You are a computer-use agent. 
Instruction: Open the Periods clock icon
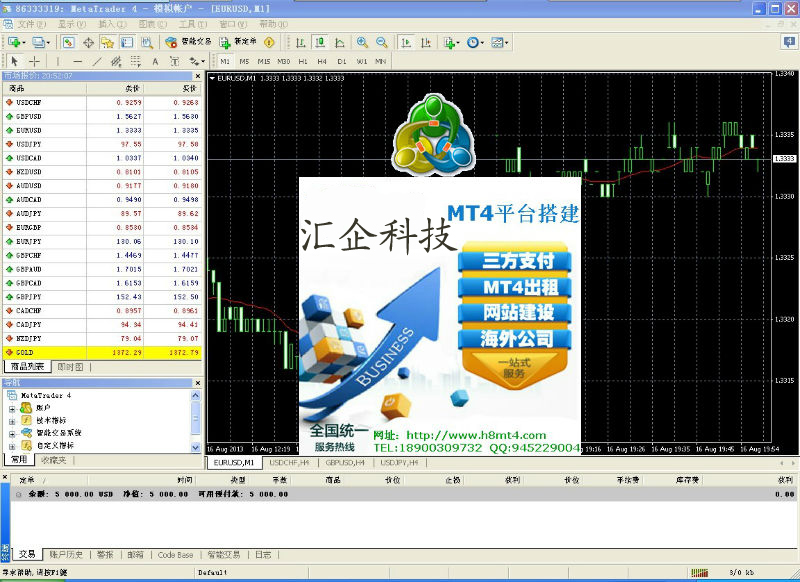472,42
